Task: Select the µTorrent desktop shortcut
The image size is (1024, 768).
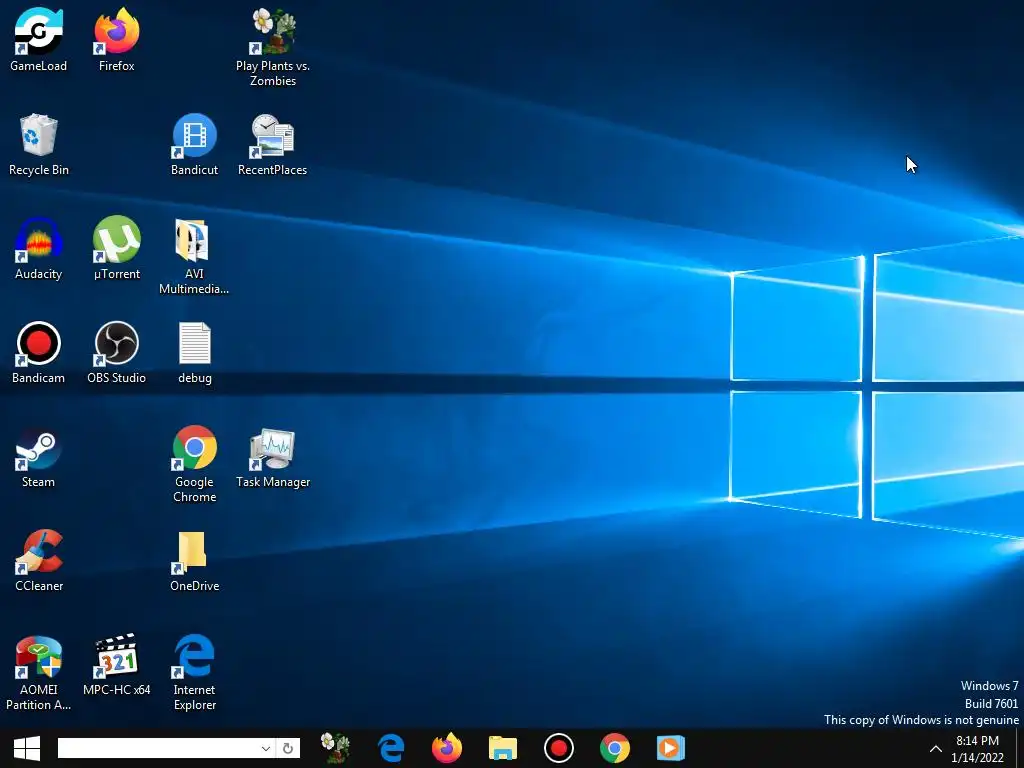Action: click(117, 248)
